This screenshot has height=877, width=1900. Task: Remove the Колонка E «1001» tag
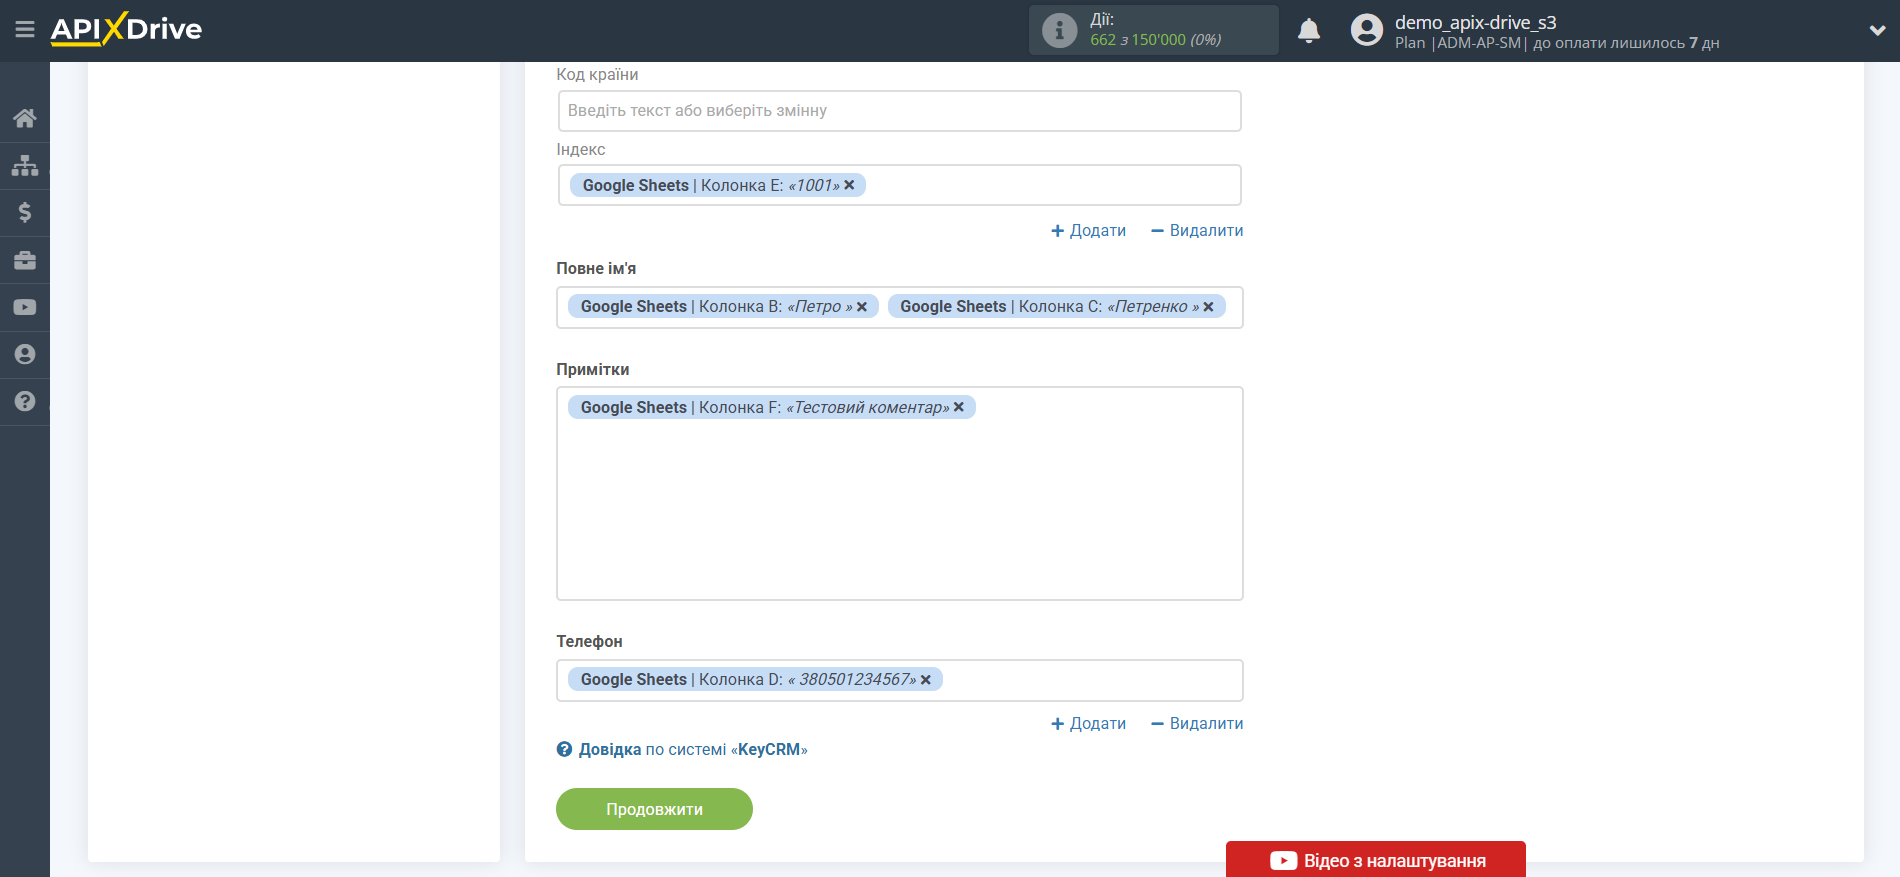point(849,185)
